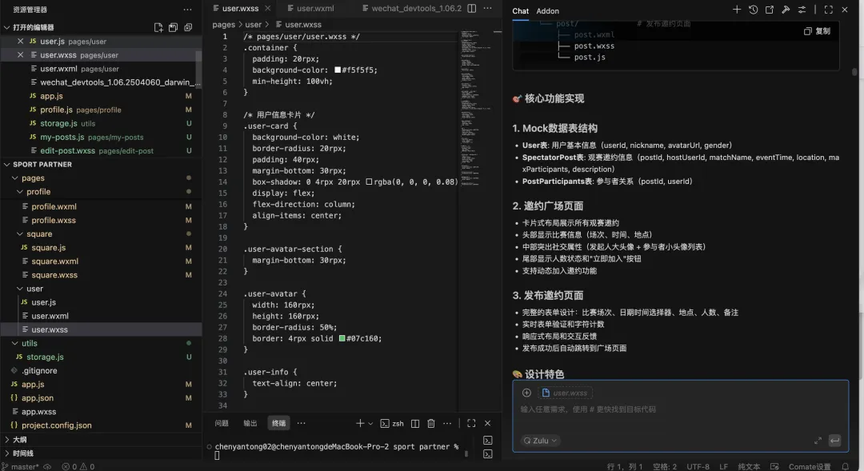This screenshot has height=471, width=864.
Task: Select 终端 panel tab
Action: click(x=279, y=423)
